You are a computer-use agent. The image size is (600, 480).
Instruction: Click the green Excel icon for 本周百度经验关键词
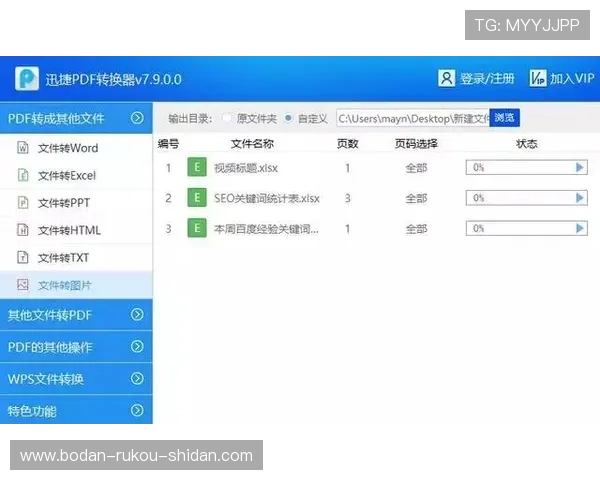pyautogui.click(x=197, y=228)
